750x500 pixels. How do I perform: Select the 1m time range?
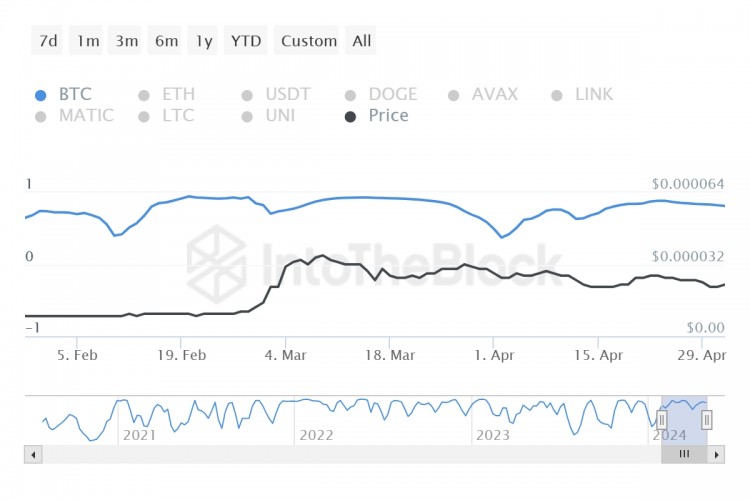tap(86, 41)
